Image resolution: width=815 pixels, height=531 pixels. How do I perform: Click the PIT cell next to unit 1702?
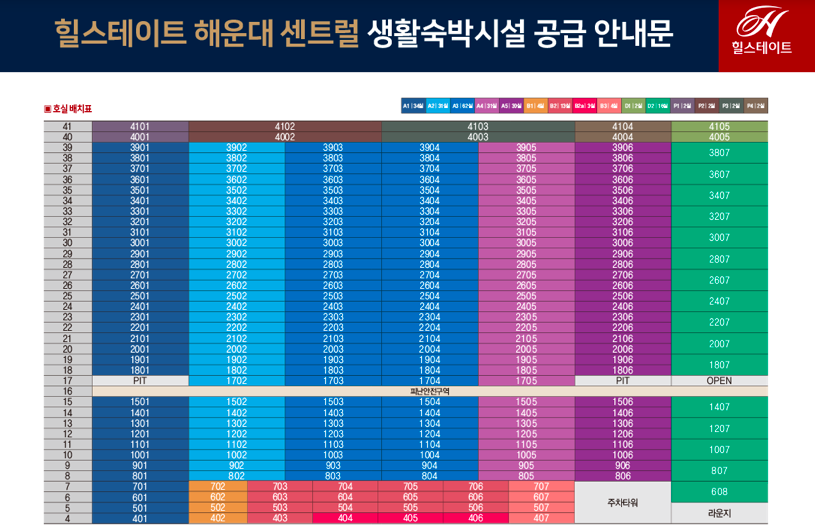coord(140,381)
